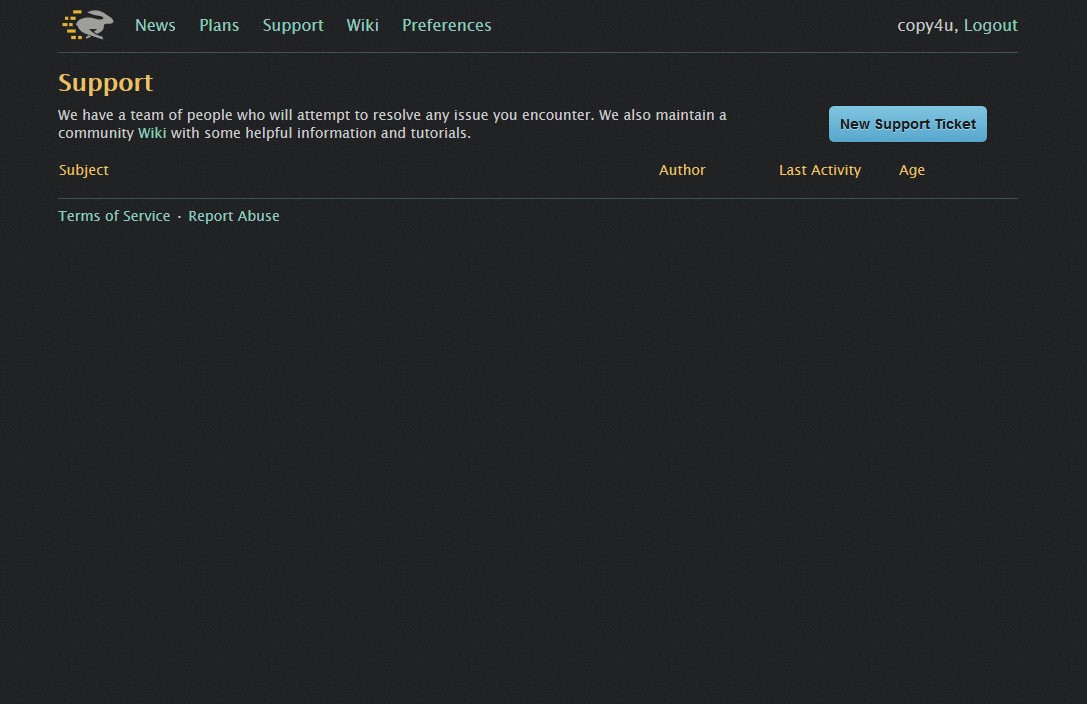Click the rabbit logo icon
1087x704 pixels.
pyautogui.click(x=88, y=25)
